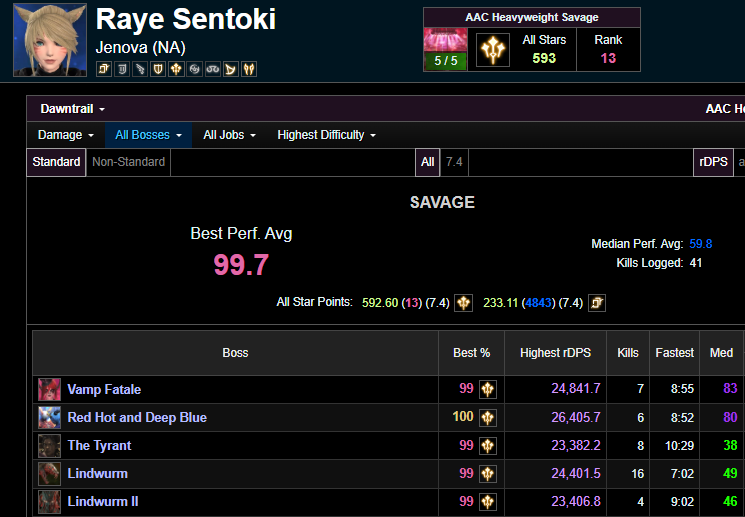745x517 pixels.
Task: Click the 24,401.5 rDPS value
Action: click(576, 473)
